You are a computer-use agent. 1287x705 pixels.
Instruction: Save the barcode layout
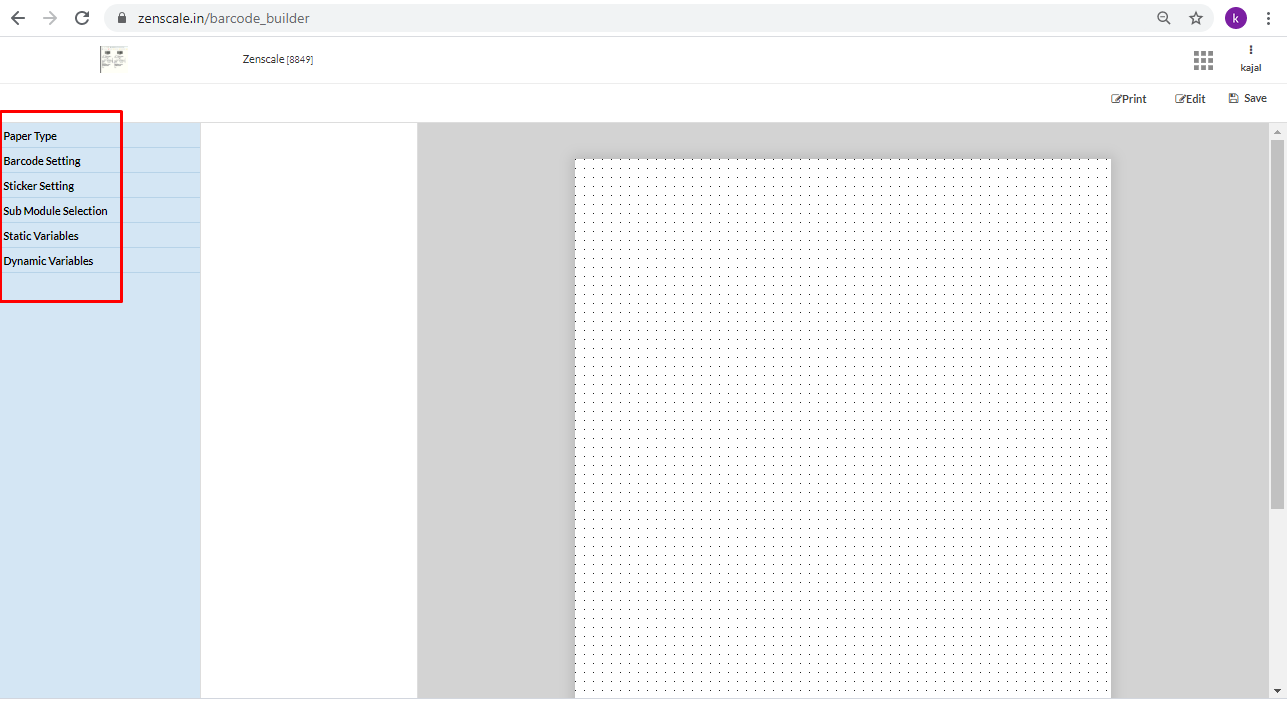[1247, 98]
